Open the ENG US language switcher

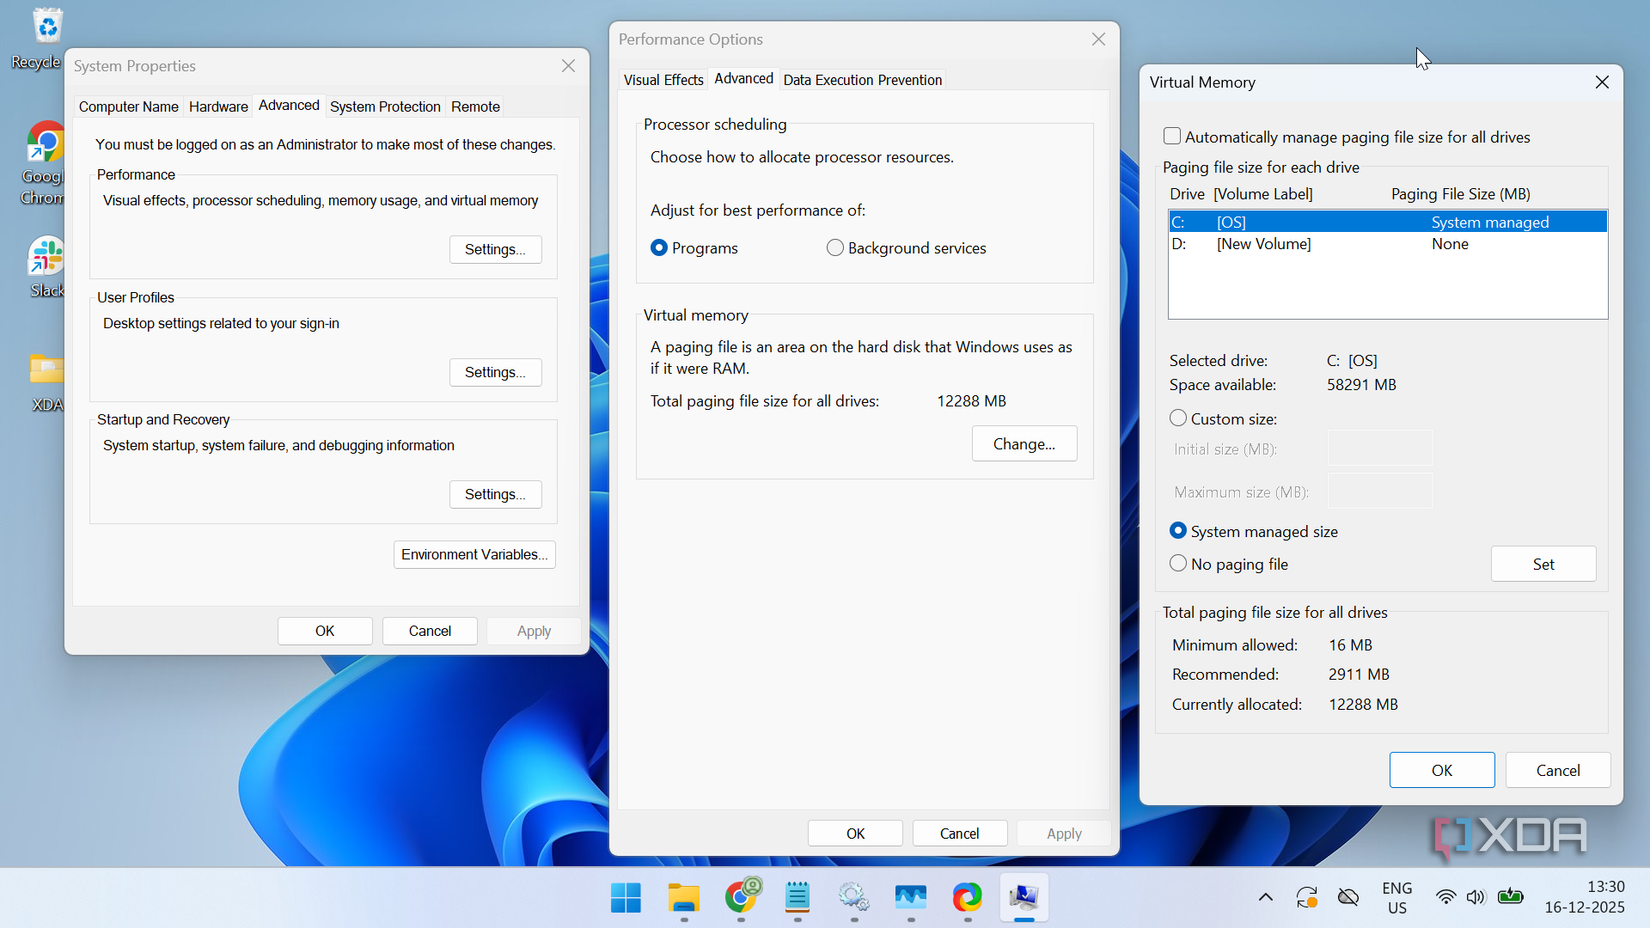[1396, 897]
